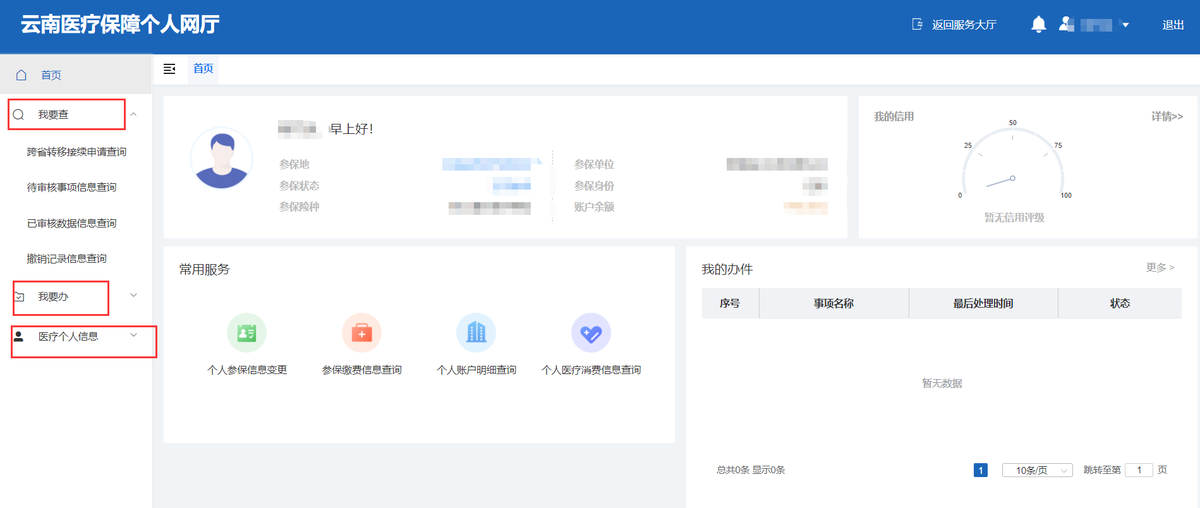The width and height of the screenshot is (1200, 508).
Task: Select 首页 in the left sidebar
Action: coord(50,75)
